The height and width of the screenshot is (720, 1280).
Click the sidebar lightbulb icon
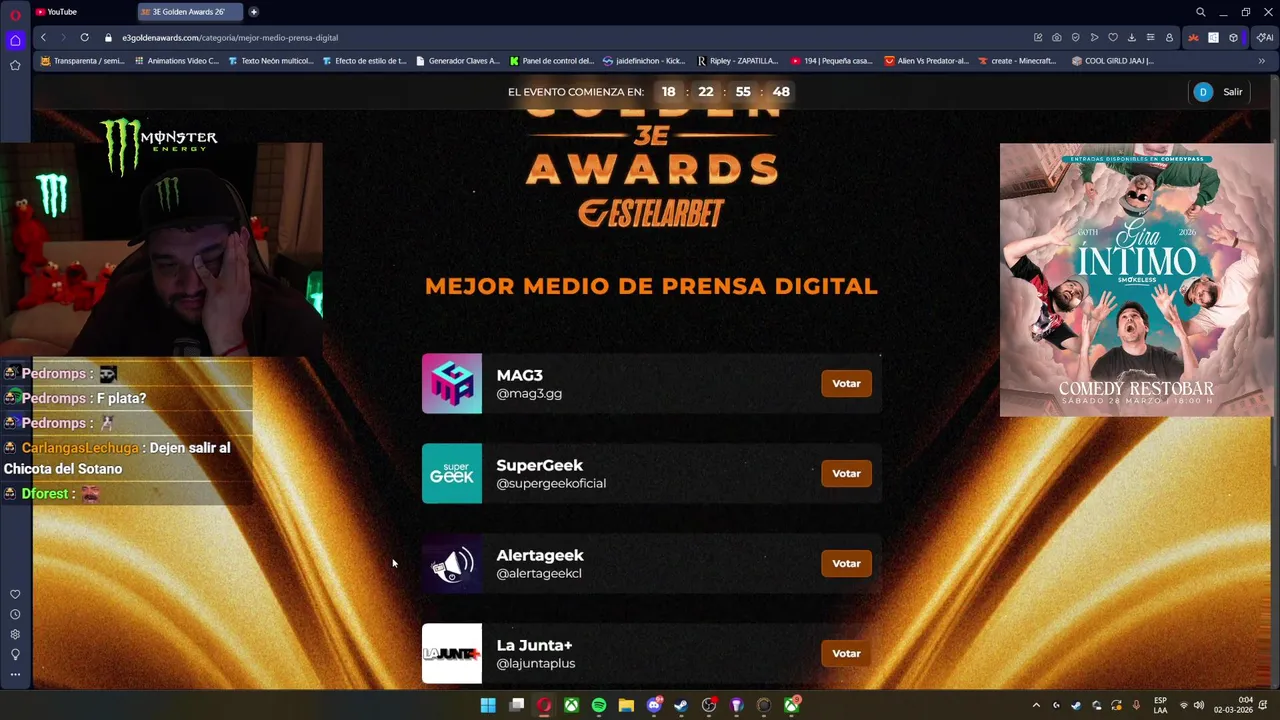15,654
